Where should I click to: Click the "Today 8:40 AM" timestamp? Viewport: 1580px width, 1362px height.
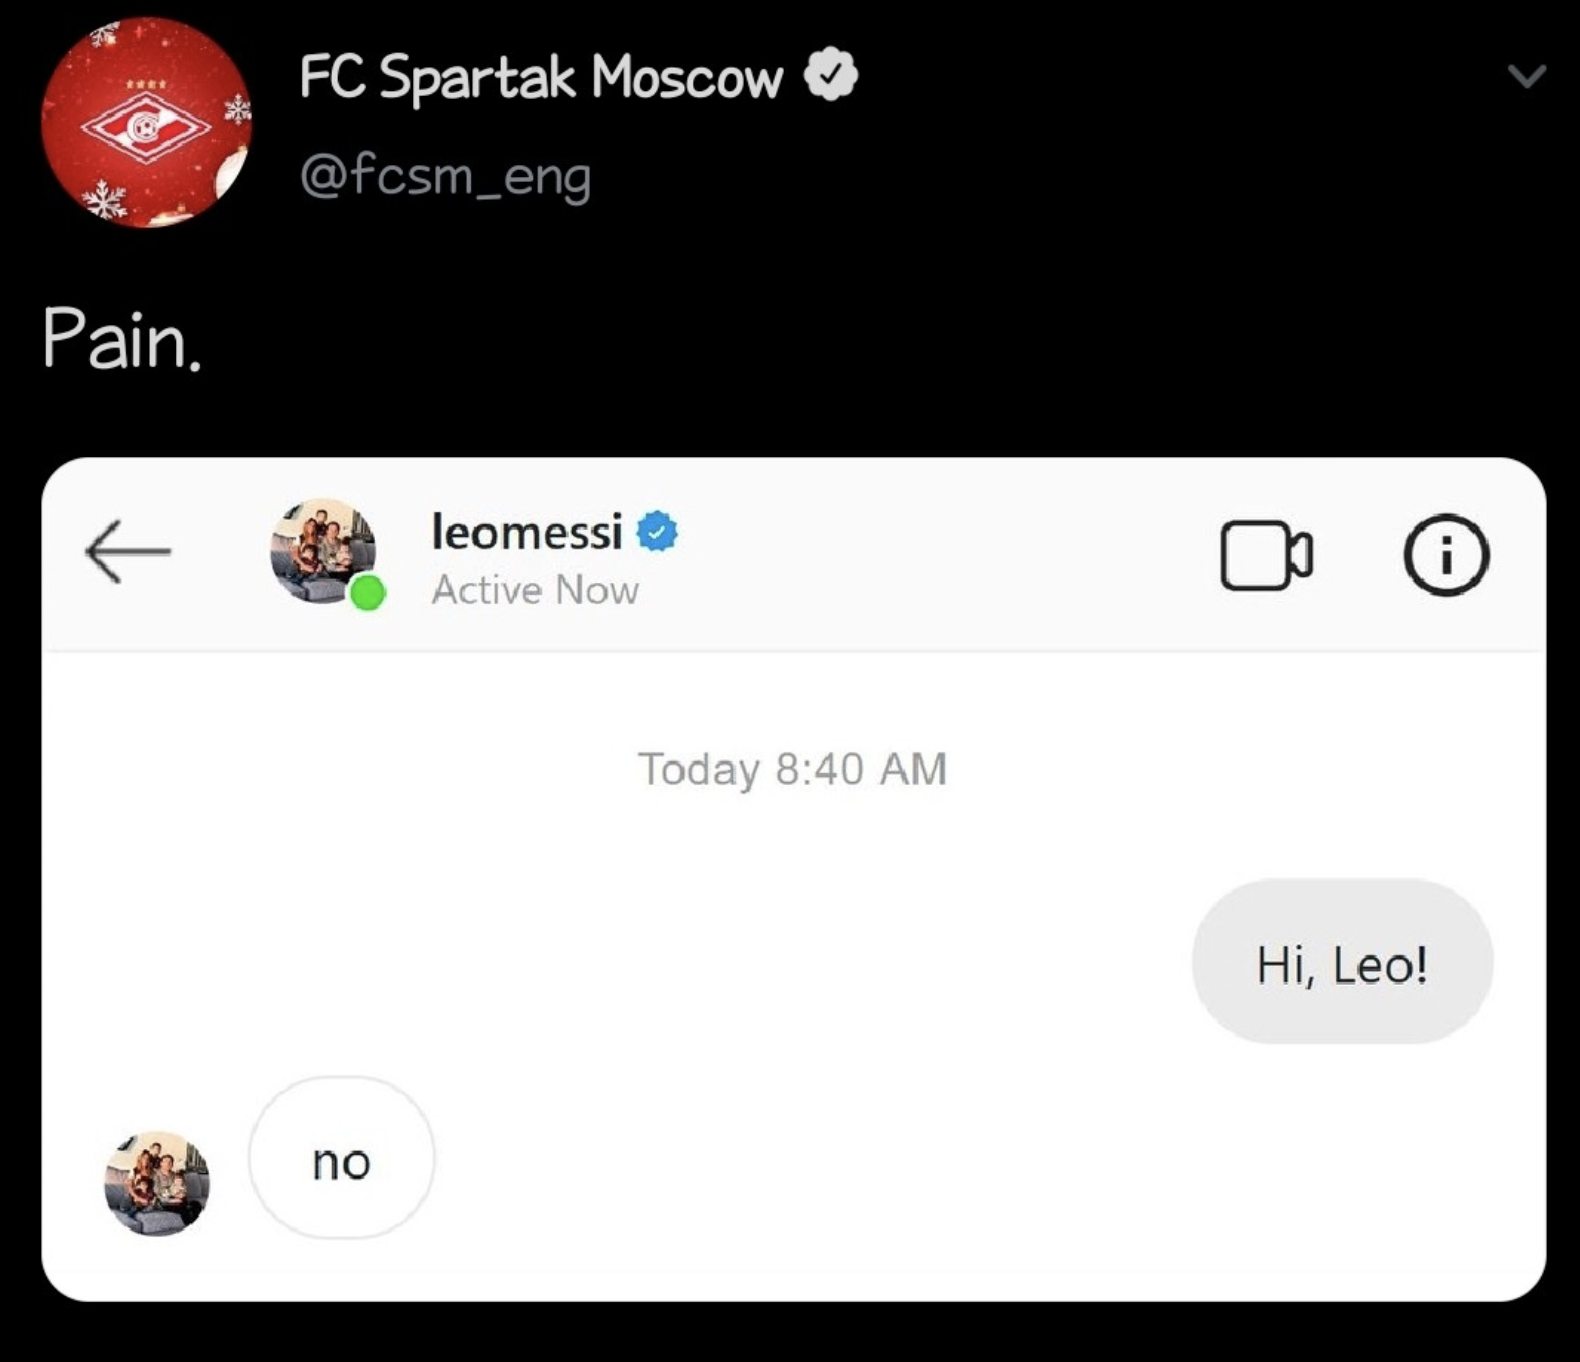792,769
